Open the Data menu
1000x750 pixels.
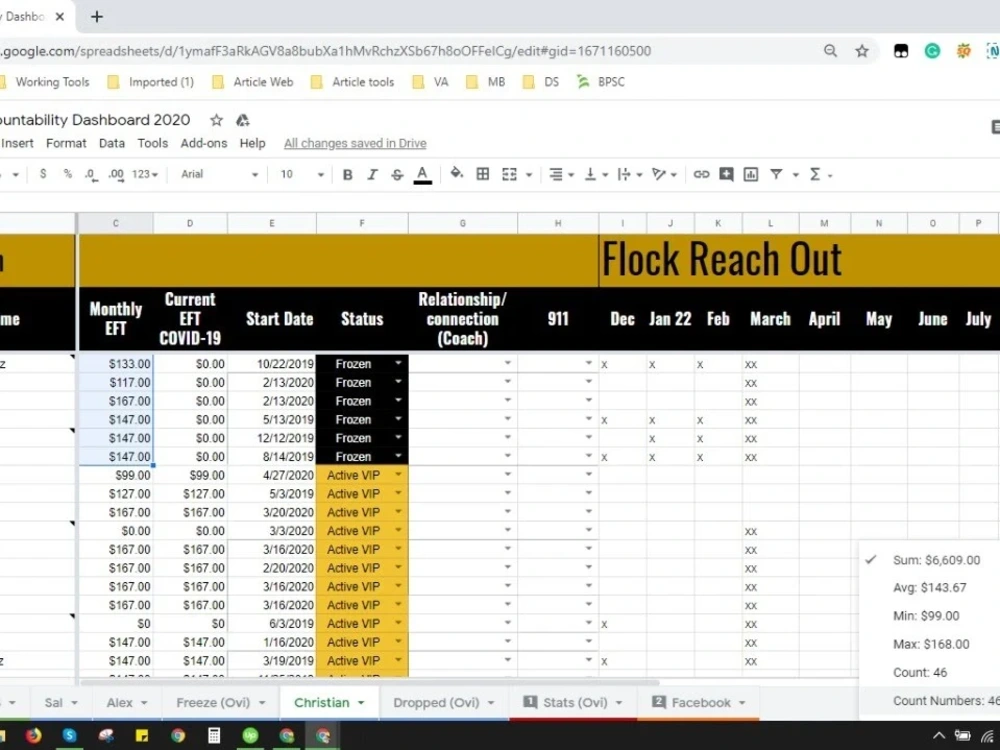tap(112, 143)
